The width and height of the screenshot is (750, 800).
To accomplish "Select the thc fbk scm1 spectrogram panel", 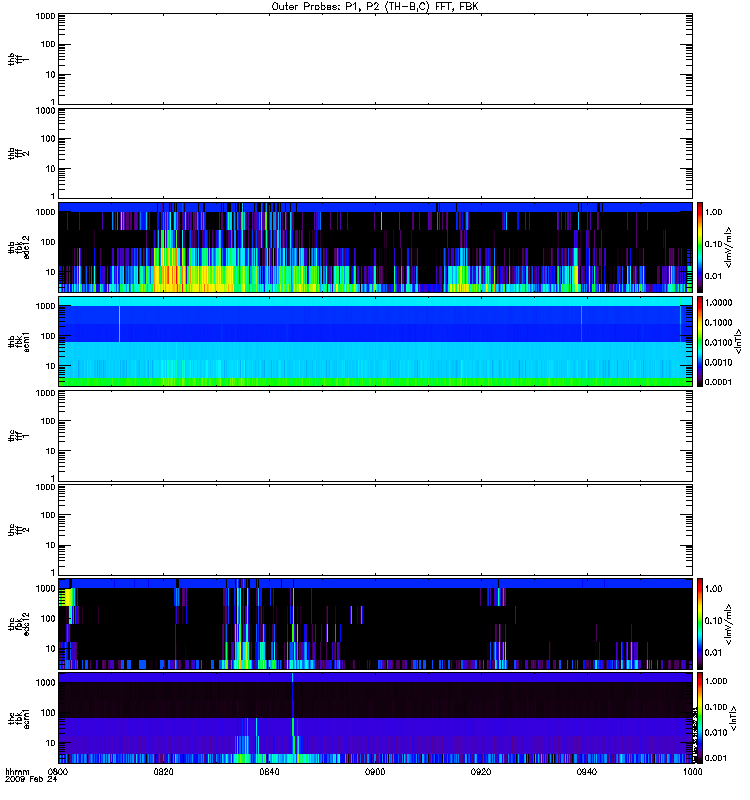I will pyautogui.click(x=375, y=718).
